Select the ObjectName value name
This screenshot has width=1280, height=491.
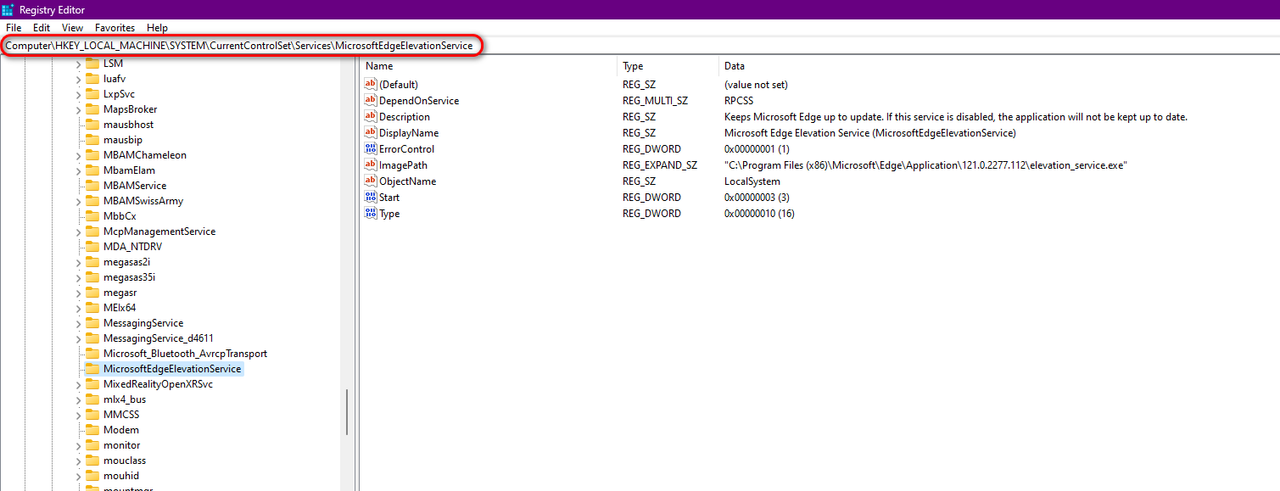click(407, 181)
